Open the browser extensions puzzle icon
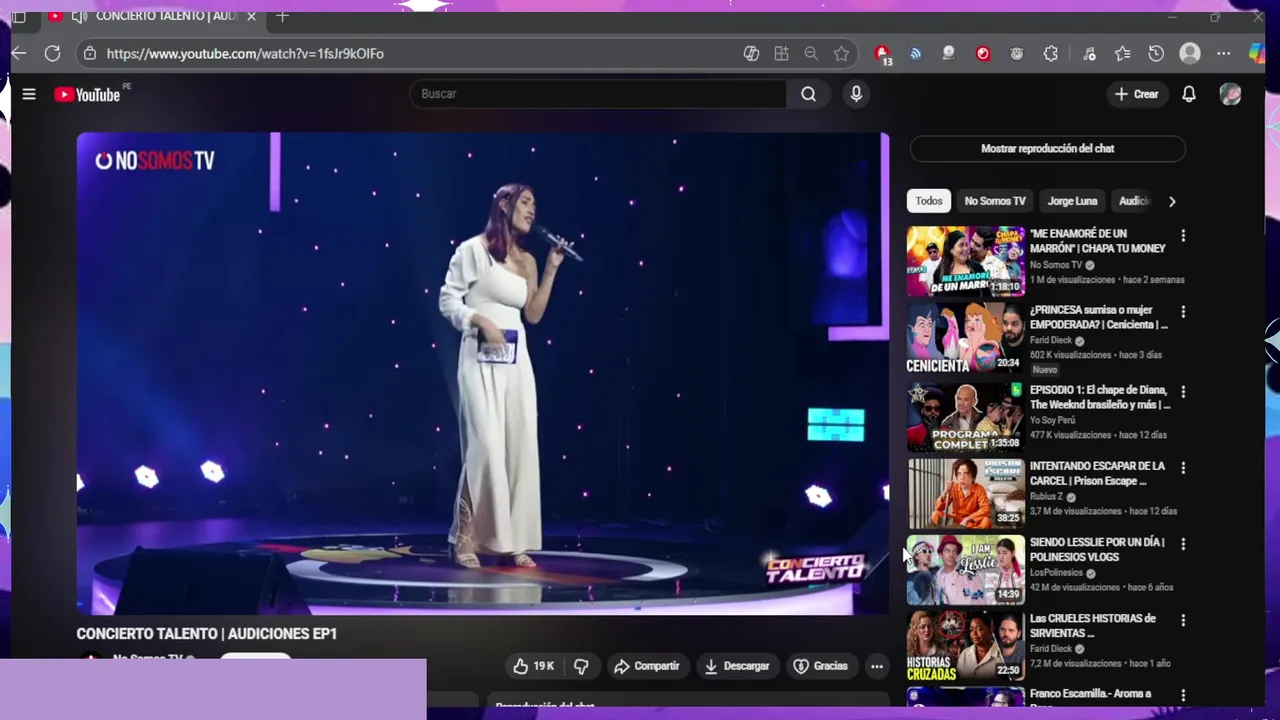This screenshot has width=1280, height=720. pyautogui.click(x=1051, y=54)
